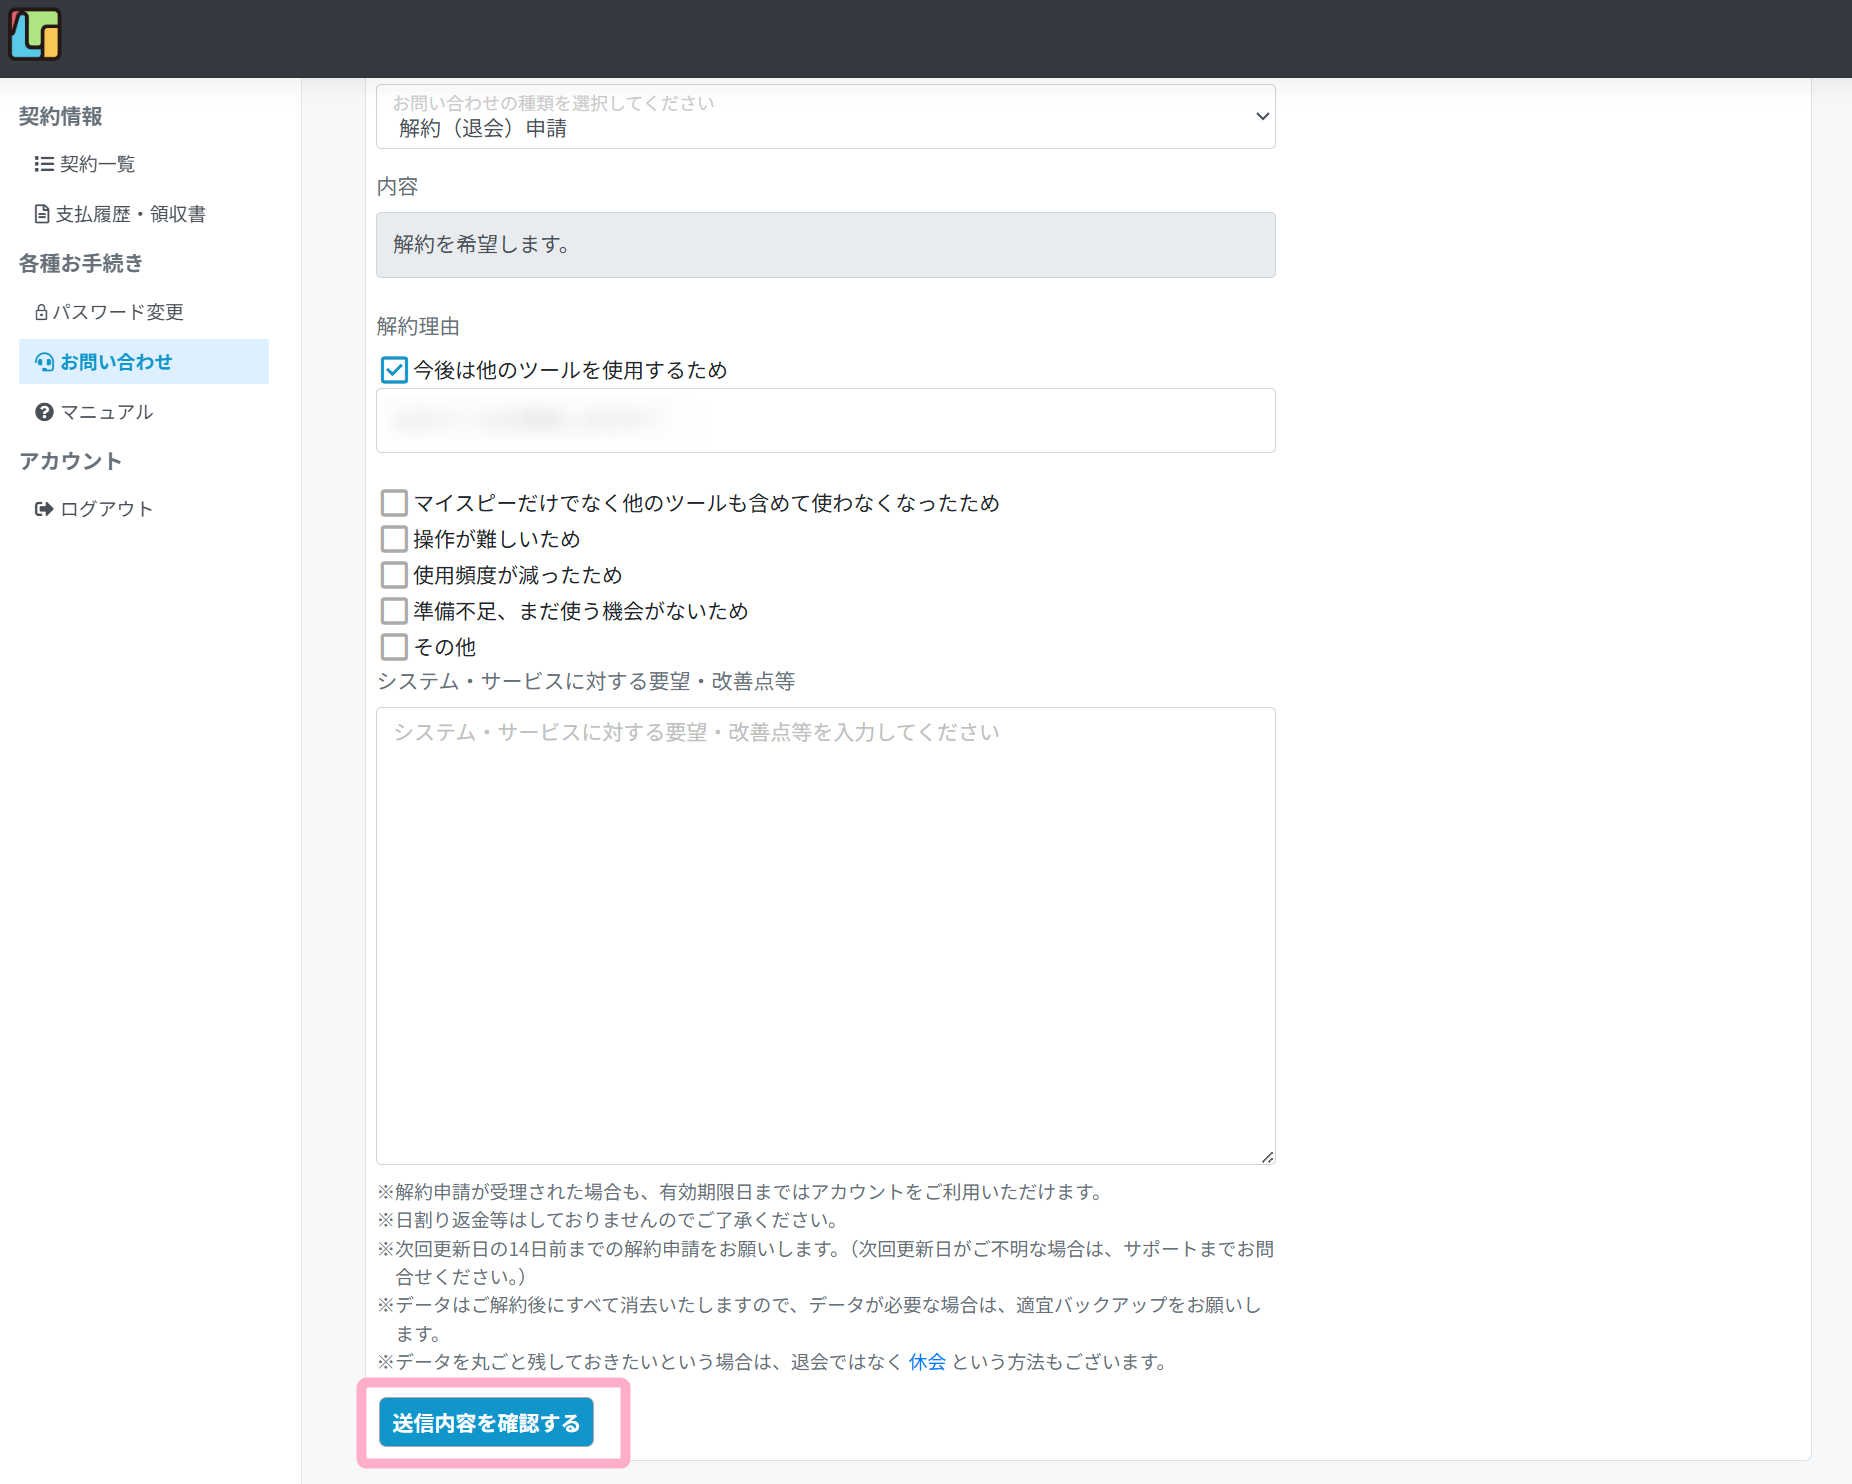Click the document icon beside 支払履歴・領収書
This screenshot has height=1484, width=1852.
[x=42, y=214]
